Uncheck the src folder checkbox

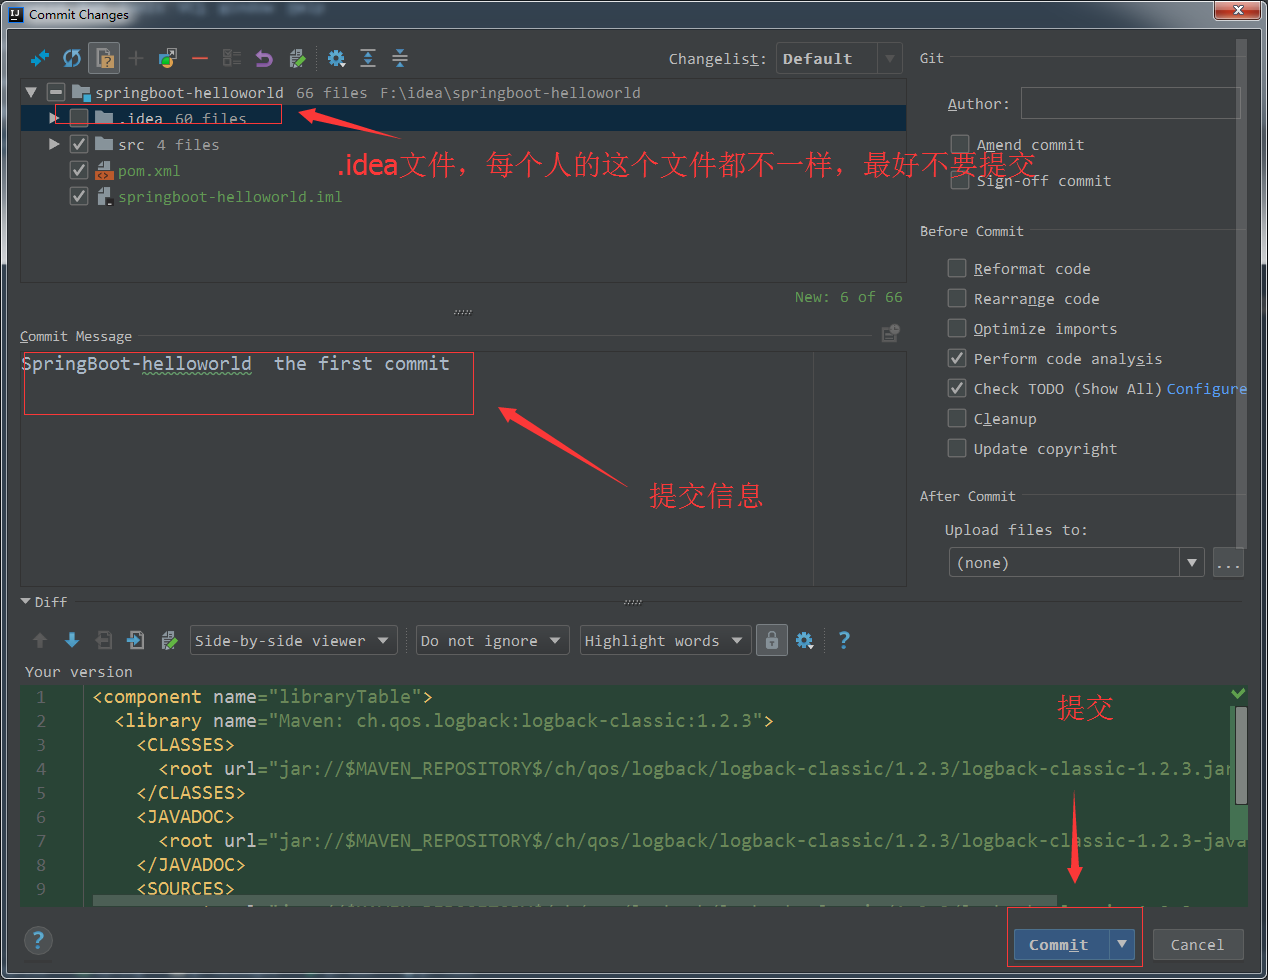79,144
